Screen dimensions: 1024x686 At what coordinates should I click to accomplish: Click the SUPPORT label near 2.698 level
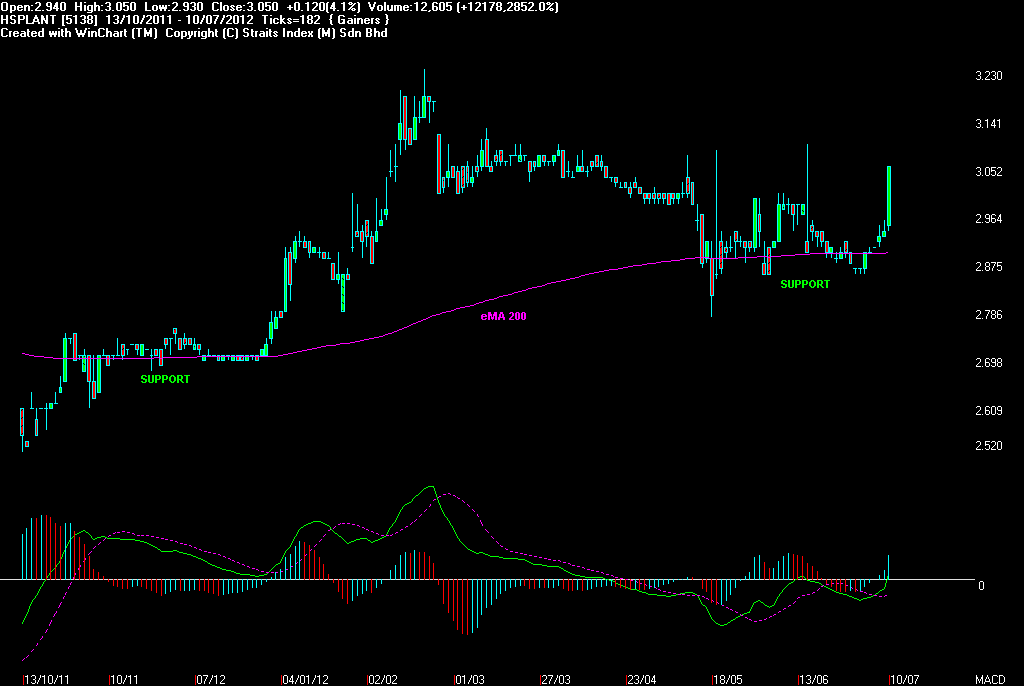coord(165,379)
